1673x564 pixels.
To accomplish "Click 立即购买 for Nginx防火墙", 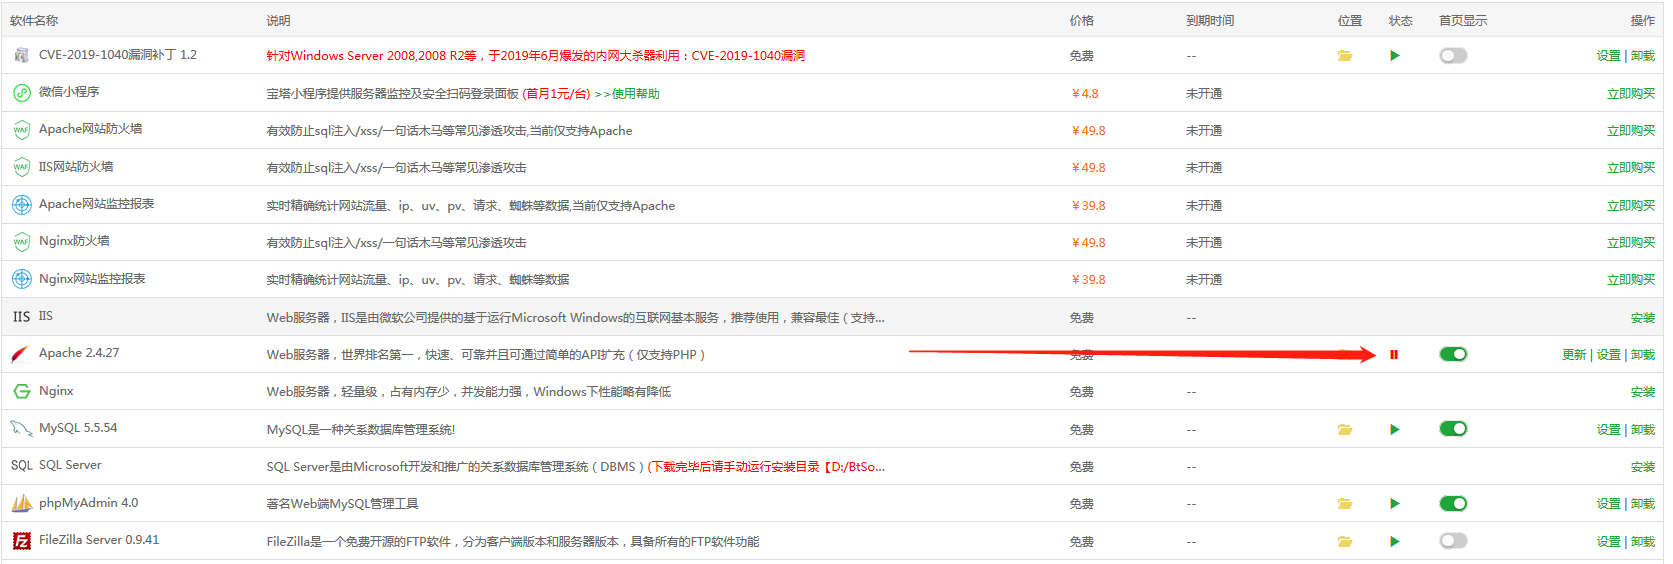I will click(1631, 243).
